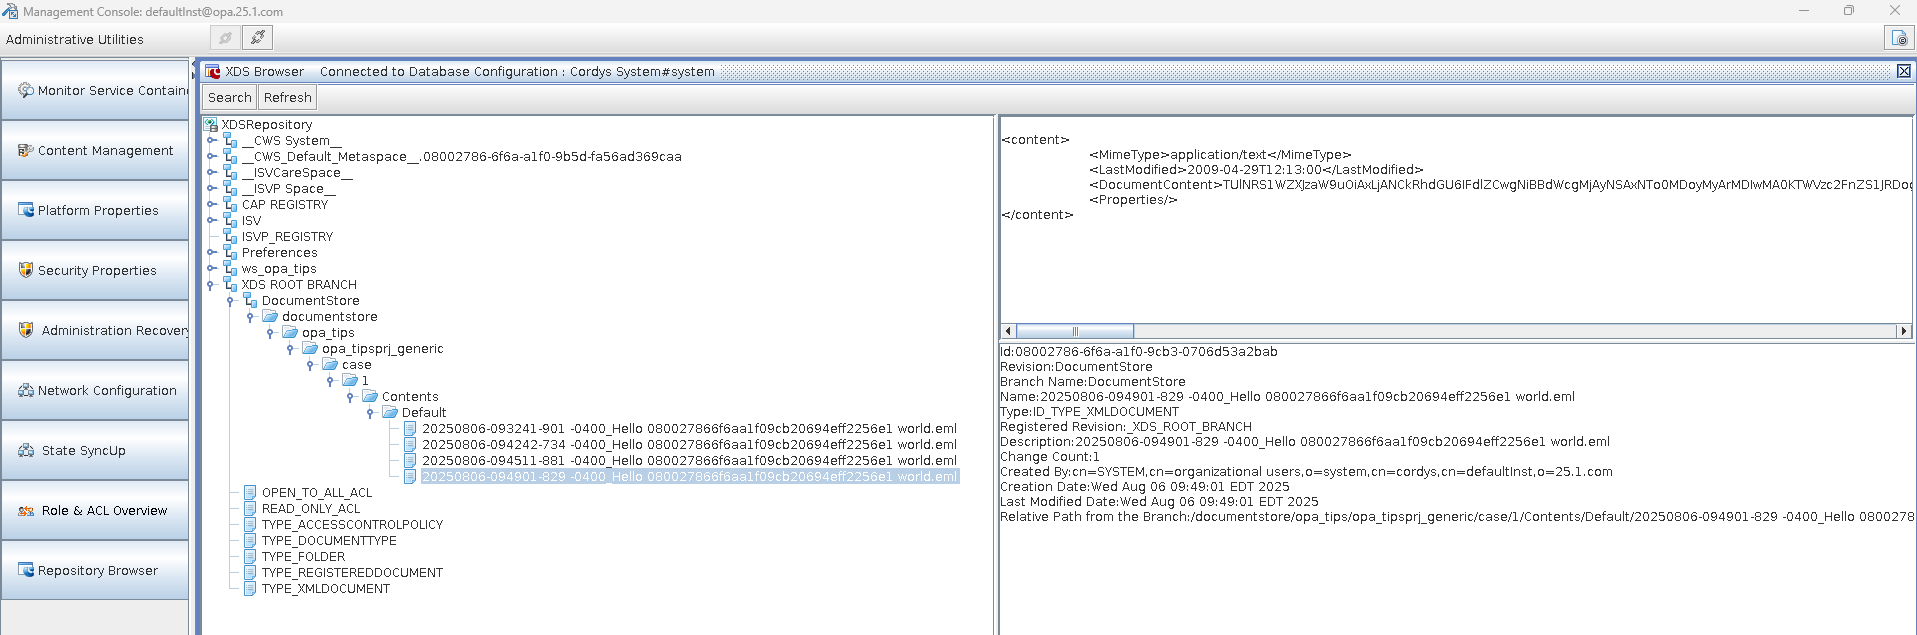Viewport: 1917px width, 635px height.
Task: Open Network Configuration in the sidebar
Action: pos(106,390)
